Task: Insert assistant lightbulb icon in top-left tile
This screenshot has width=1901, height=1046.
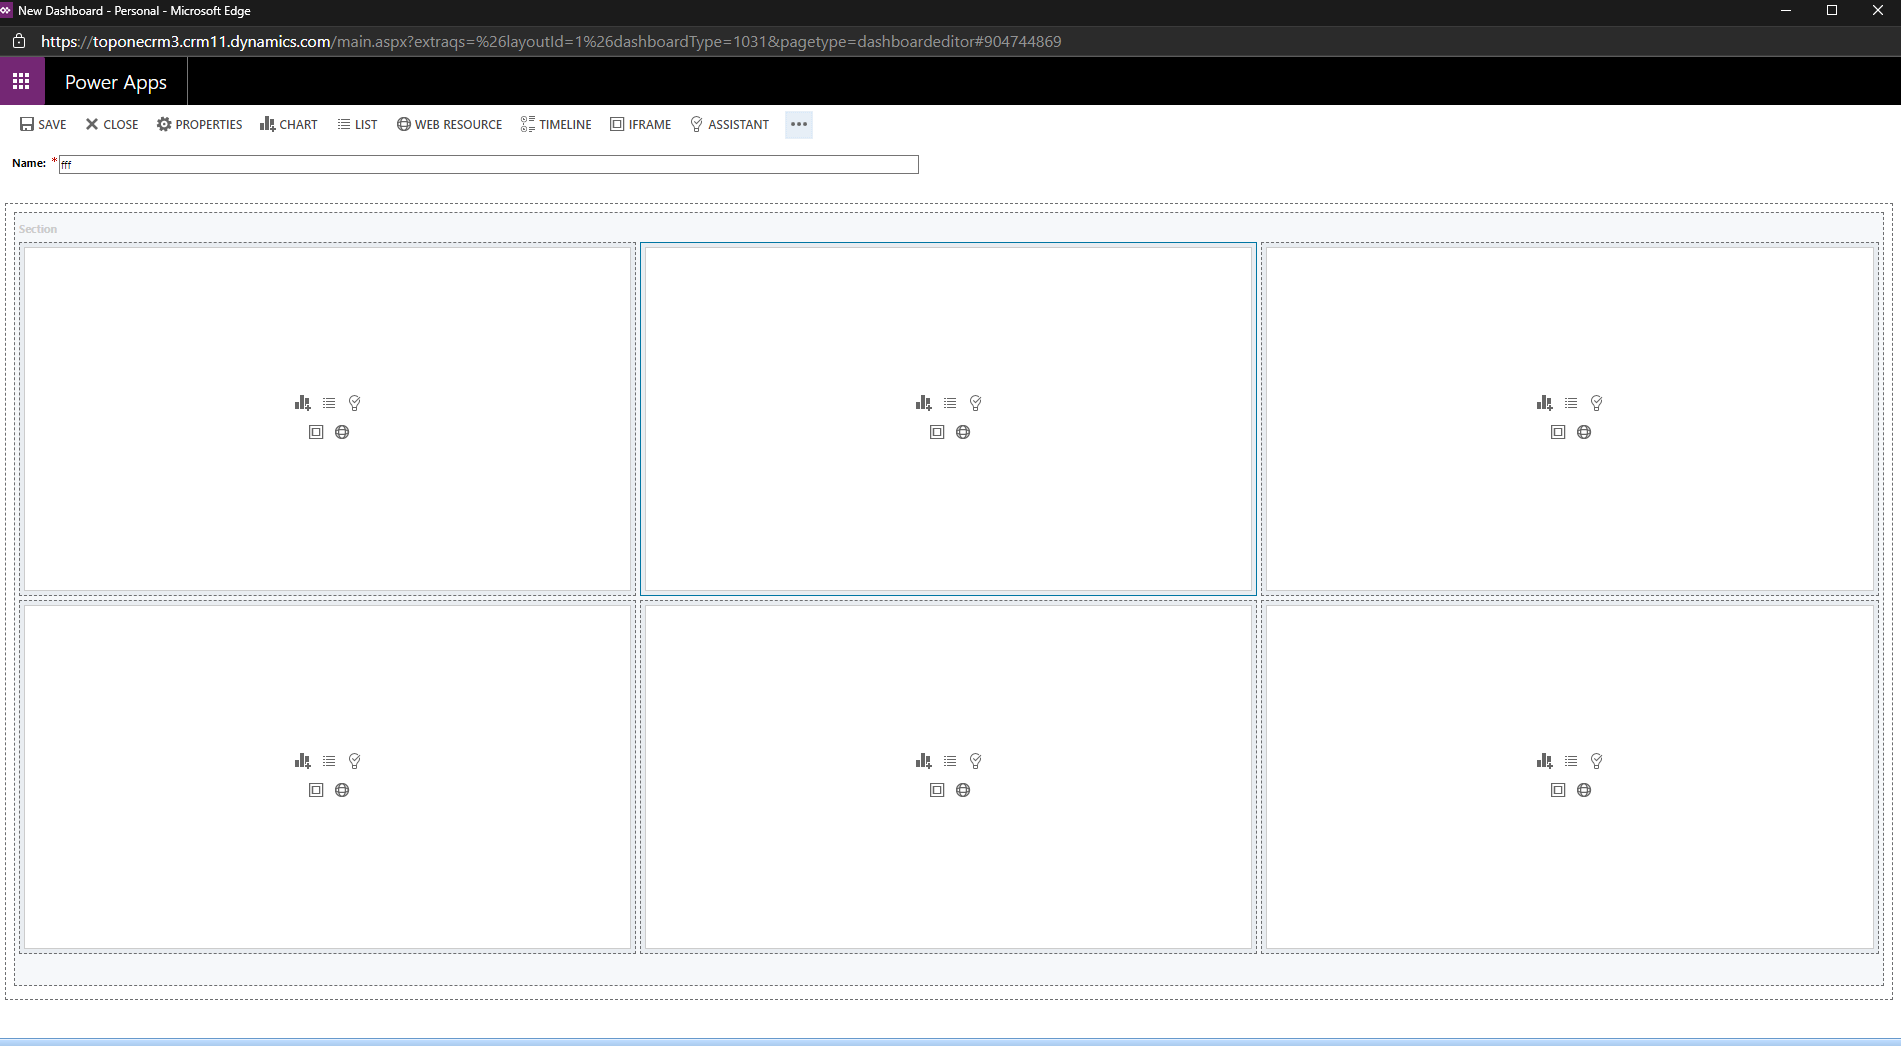Action: point(355,403)
